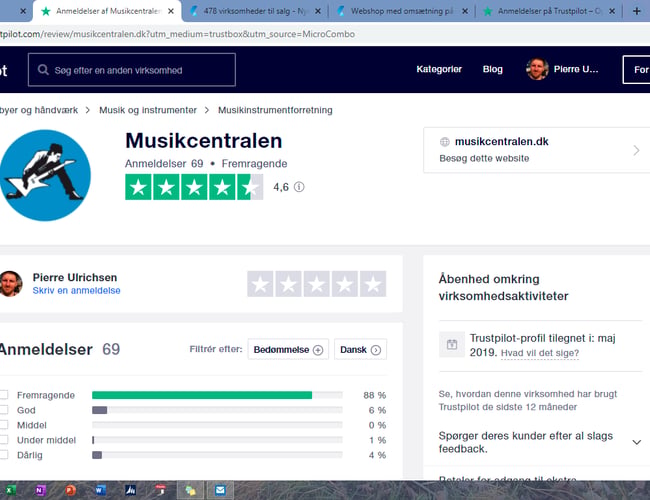The width and height of the screenshot is (650, 500).
Task: Click the Middel 0 % rating bar
Action: 217,425
